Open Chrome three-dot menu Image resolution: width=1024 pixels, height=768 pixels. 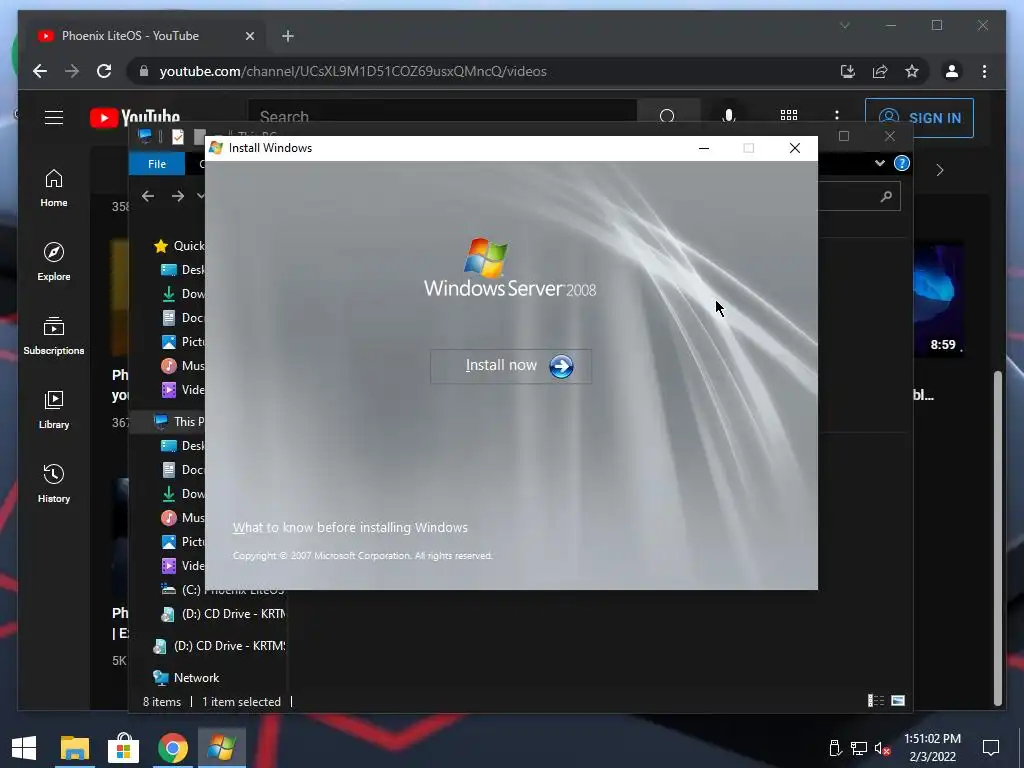[x=984, y=71]
